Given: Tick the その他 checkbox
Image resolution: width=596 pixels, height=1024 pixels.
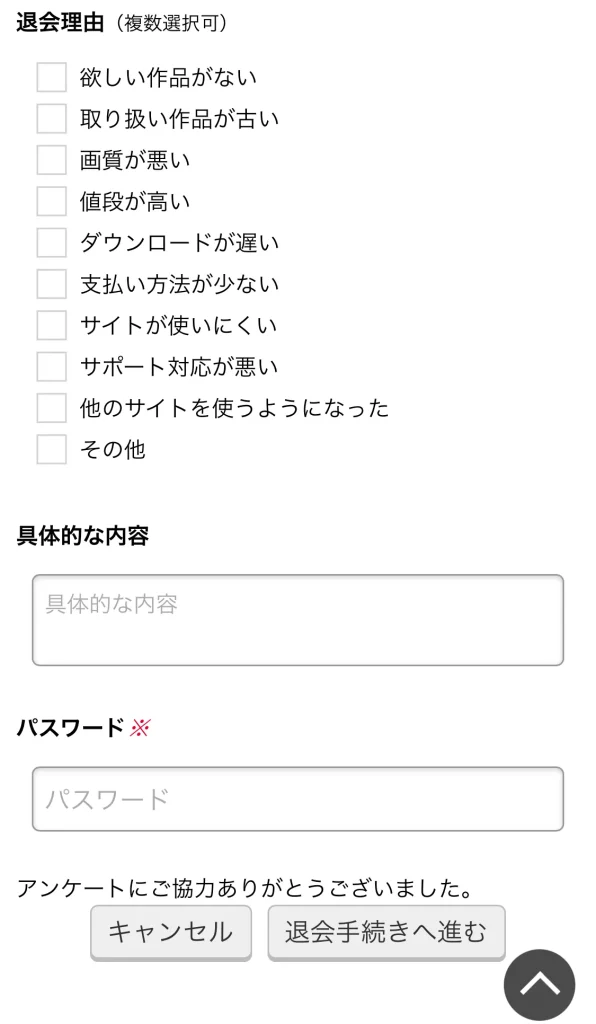Looking at the screenshot, I should [x=49, y=450].
